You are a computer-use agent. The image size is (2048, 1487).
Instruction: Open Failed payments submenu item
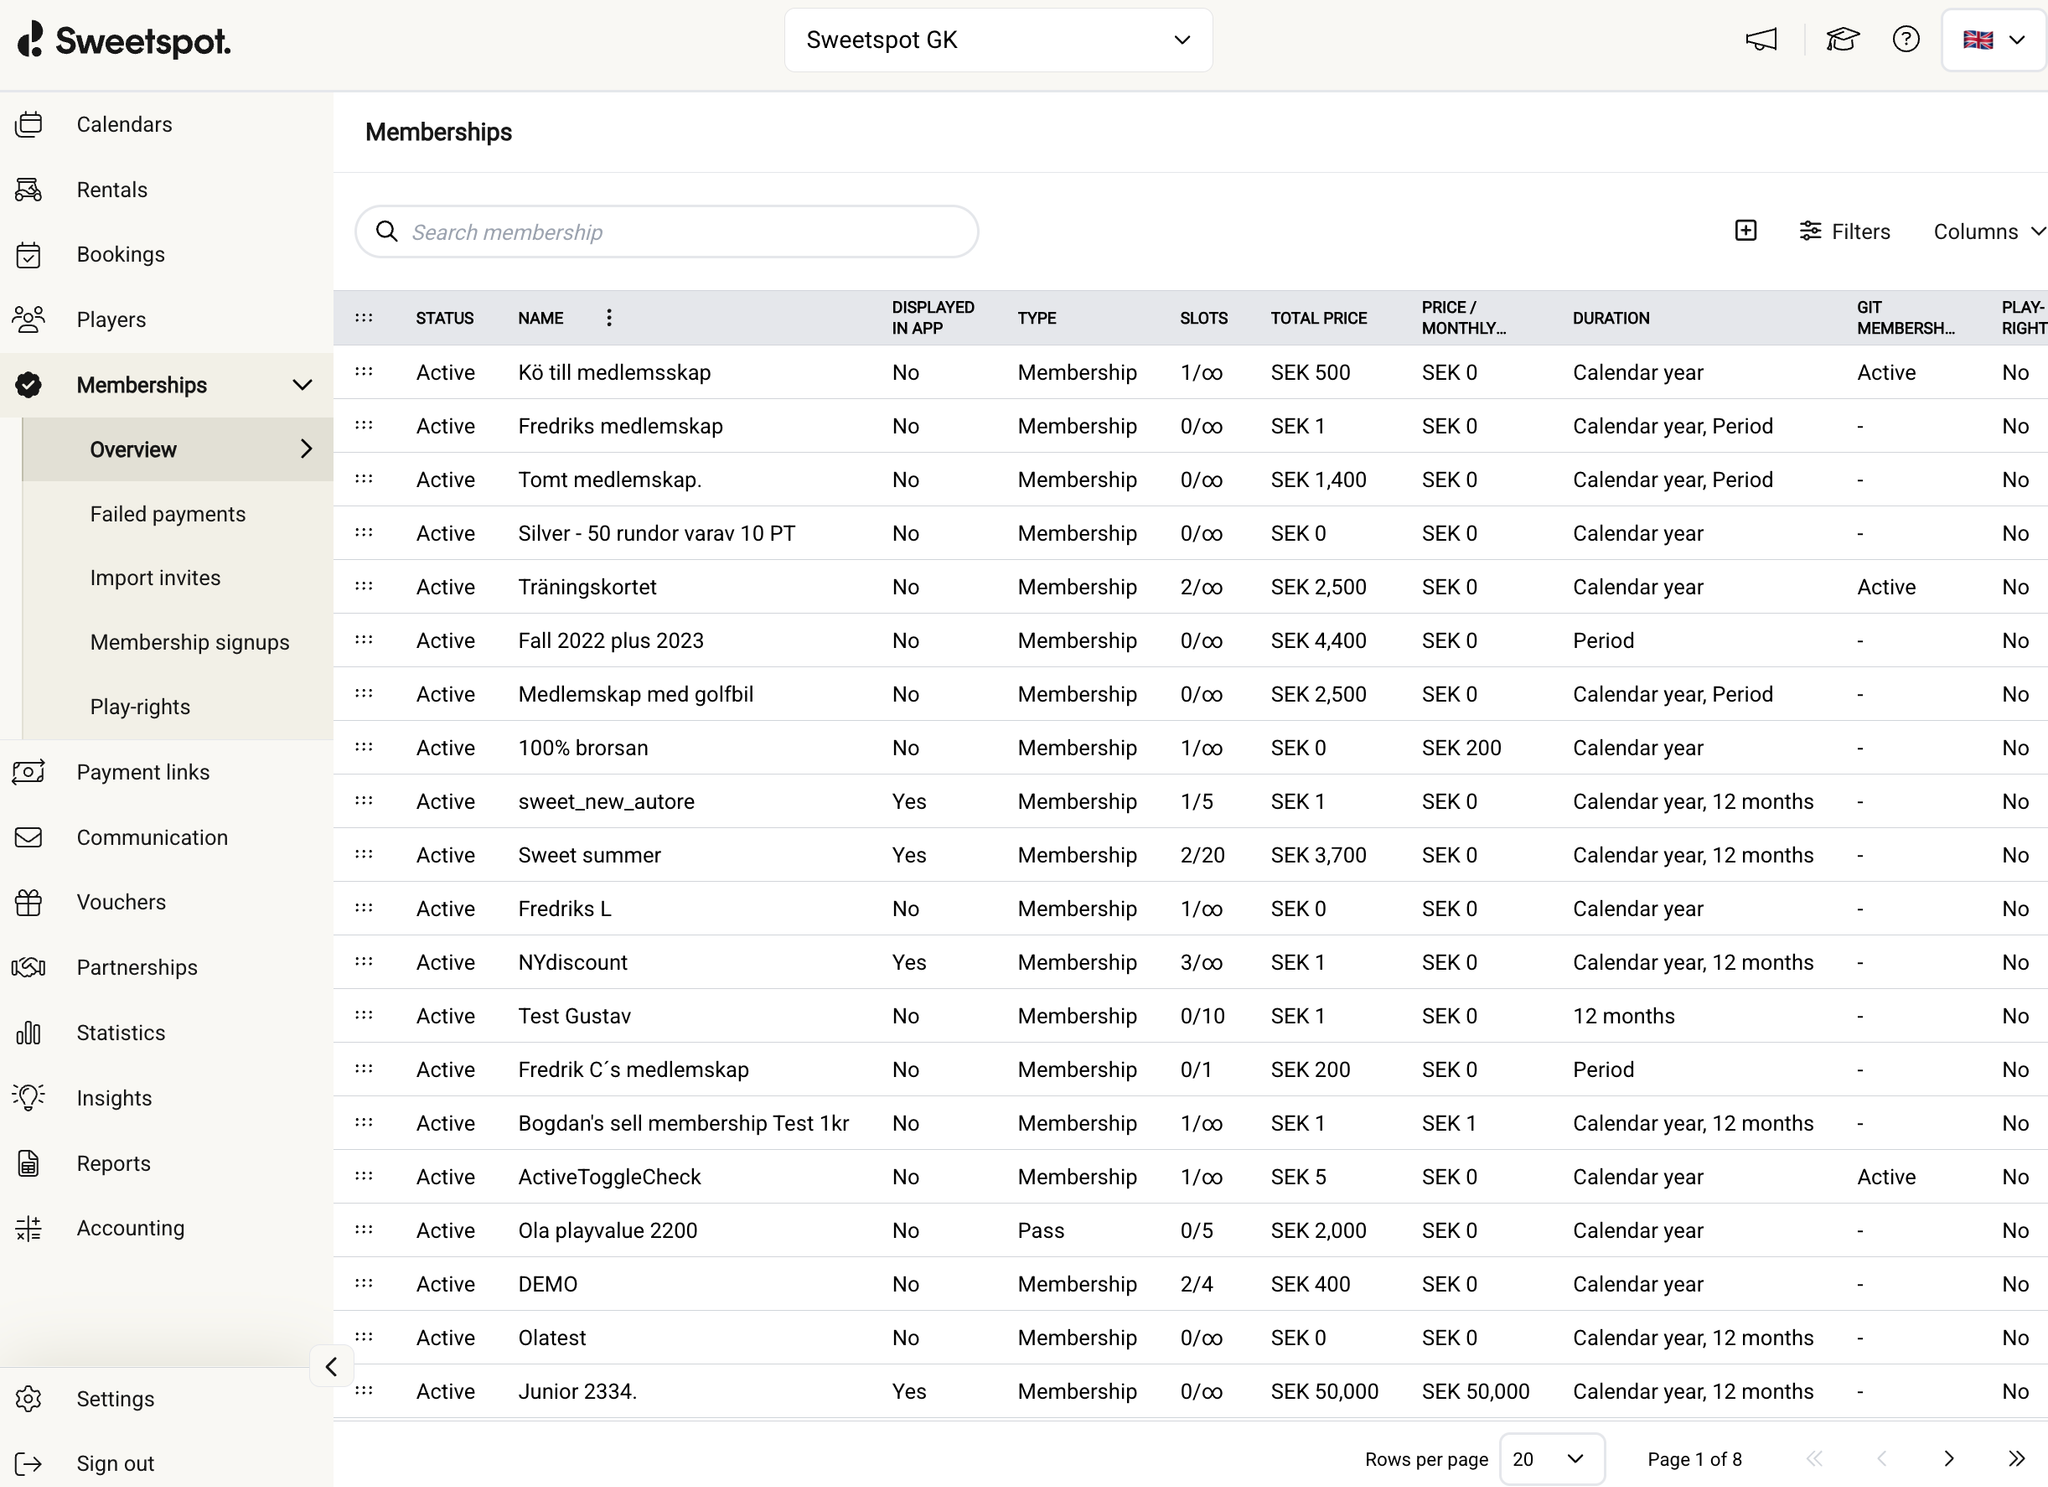(168, 514)
